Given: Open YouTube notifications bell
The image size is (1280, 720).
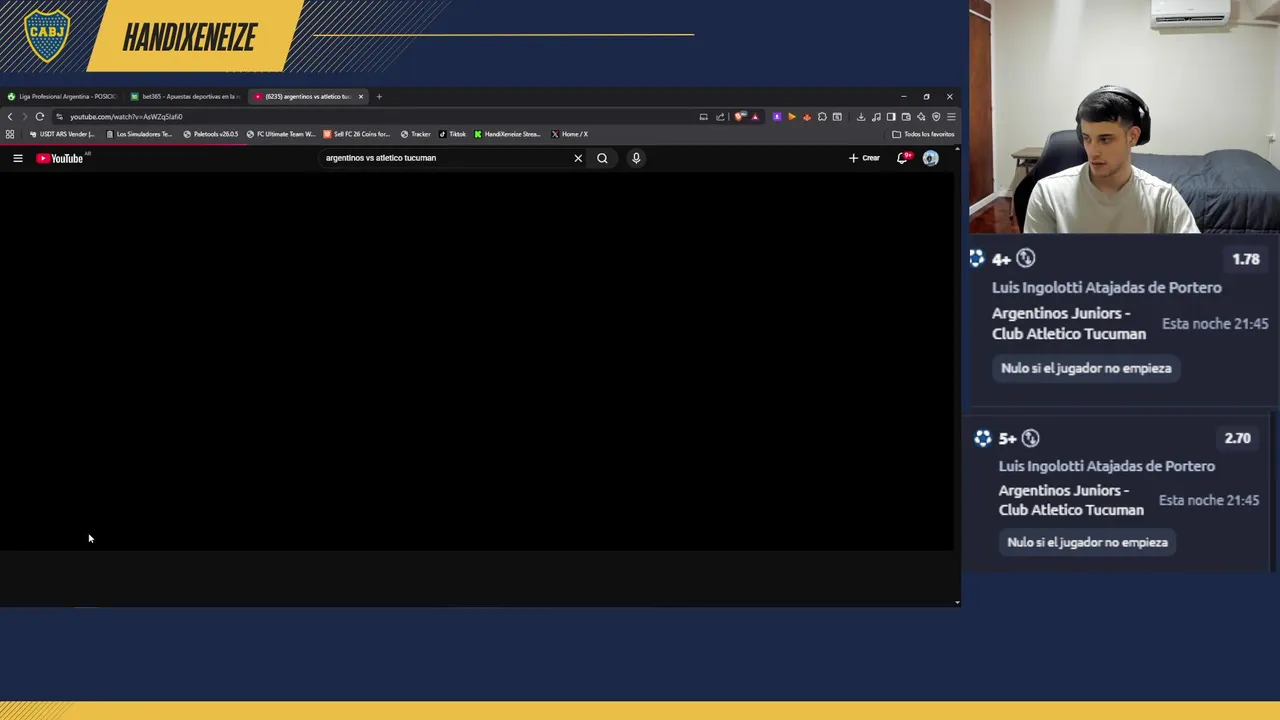Looking at the screenshot, I should pyautogui.click(x=903, y=158).
